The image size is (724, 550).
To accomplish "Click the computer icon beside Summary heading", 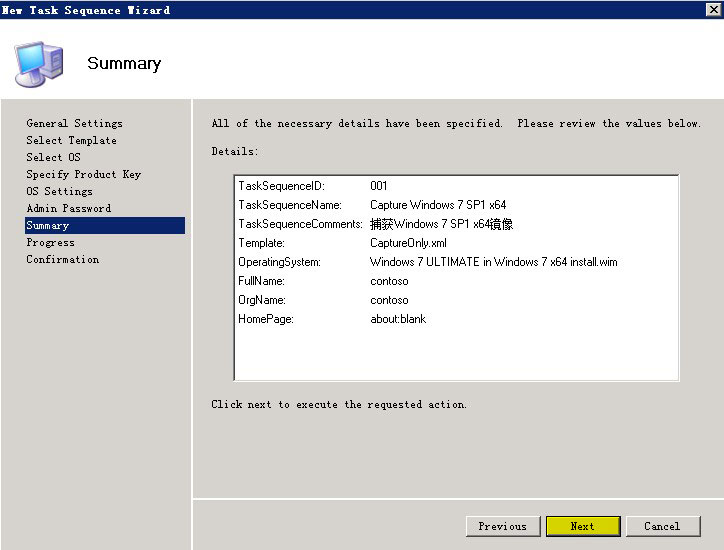I will pos(38,64).
